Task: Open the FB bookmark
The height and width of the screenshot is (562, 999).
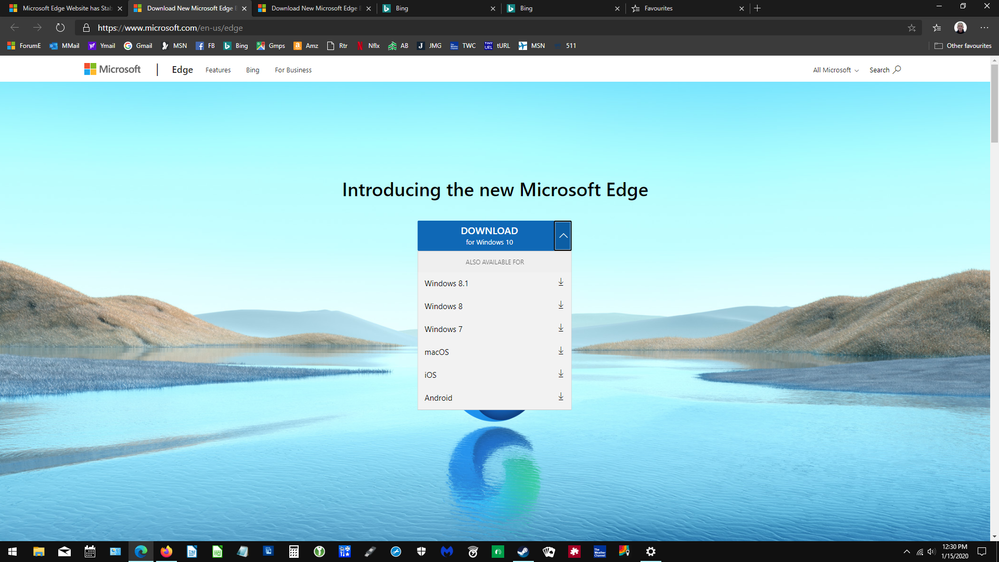Action: pyautogui.click(x=205, y=46)
